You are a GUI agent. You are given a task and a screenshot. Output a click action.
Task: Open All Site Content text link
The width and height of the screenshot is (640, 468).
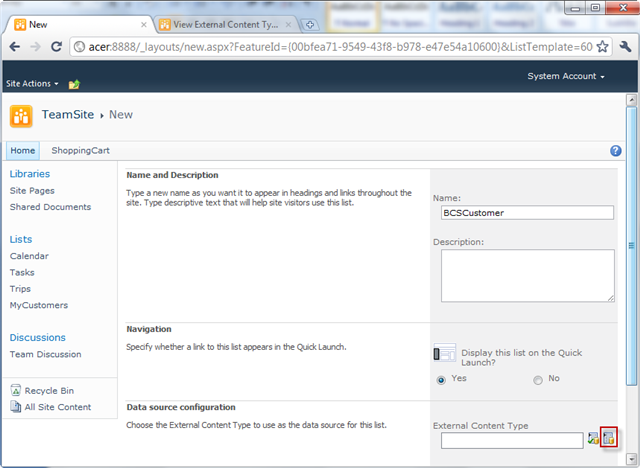tap(58, 407)
